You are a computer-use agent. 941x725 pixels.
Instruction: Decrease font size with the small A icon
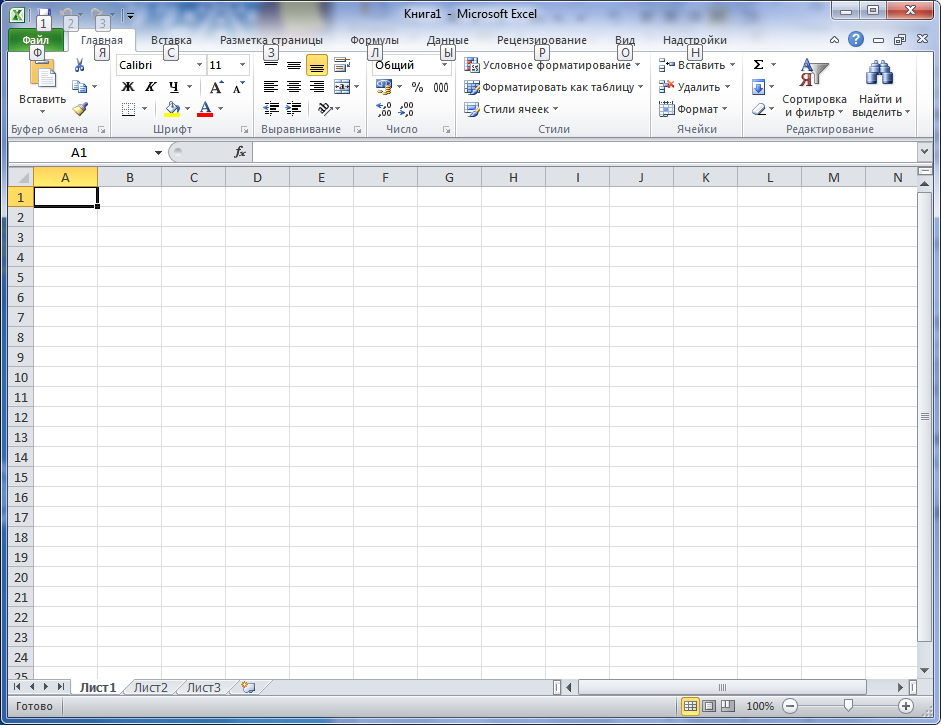click(238, 87)
